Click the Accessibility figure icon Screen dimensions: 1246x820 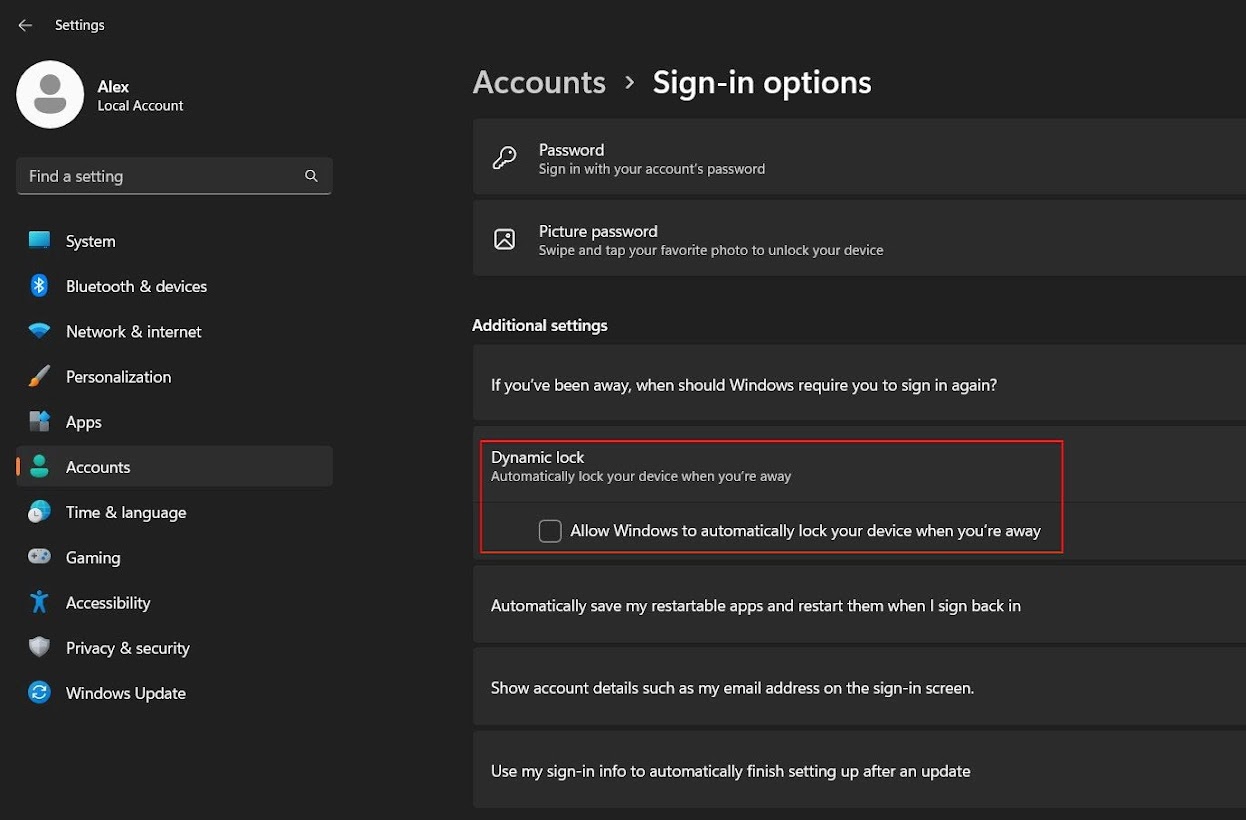tap(39, 602)
